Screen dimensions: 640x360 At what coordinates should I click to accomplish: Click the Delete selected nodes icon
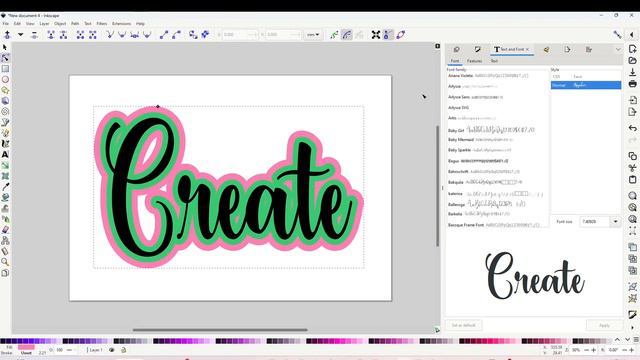coord(34,35)
